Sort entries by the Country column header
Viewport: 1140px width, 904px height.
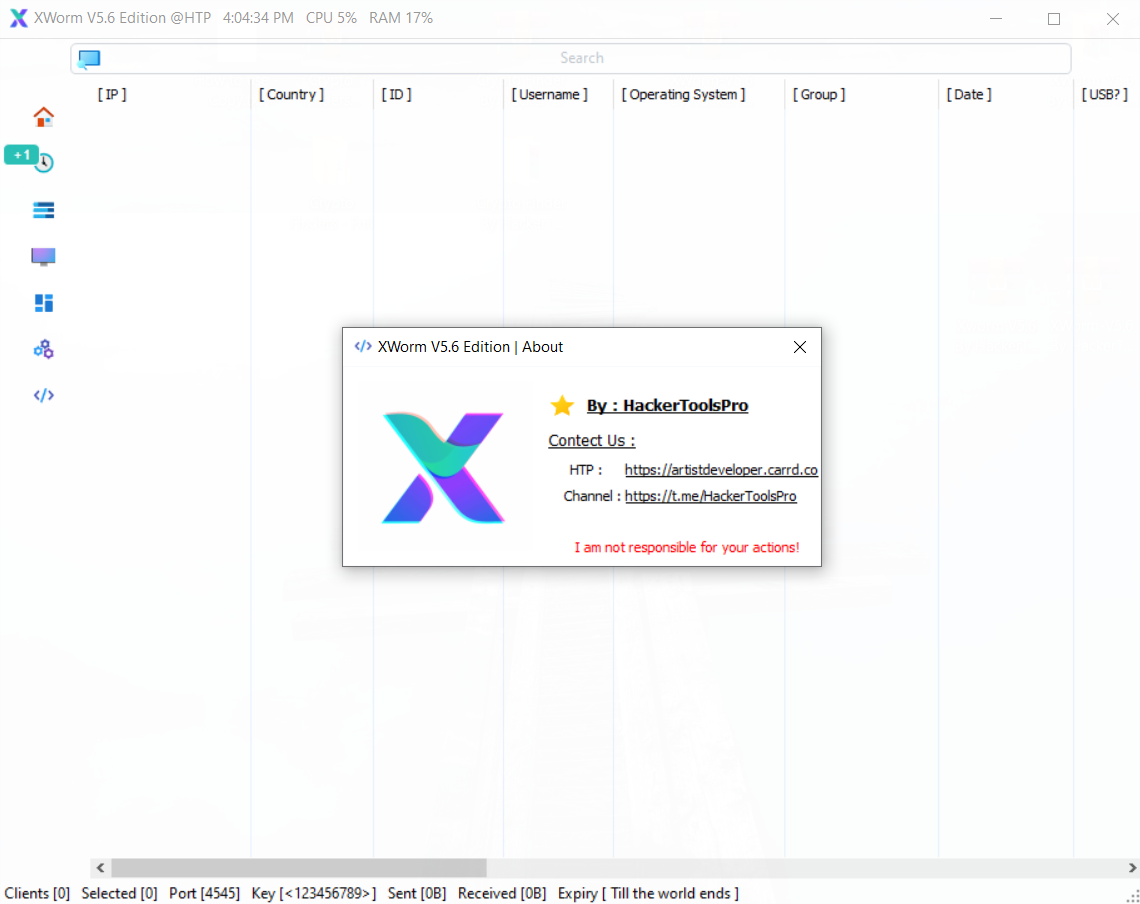click(290, 94)
